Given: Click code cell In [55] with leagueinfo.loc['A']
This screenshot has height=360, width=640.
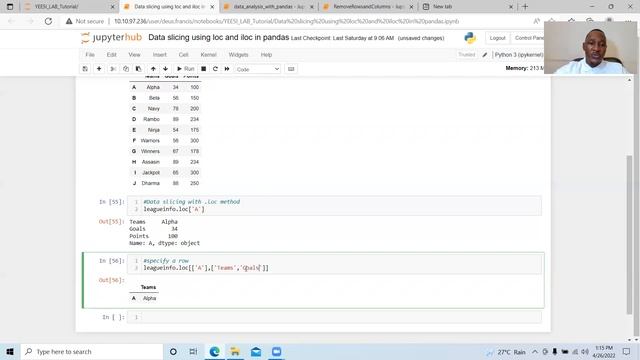Looking at the screenshot, I should click(334, 205).
